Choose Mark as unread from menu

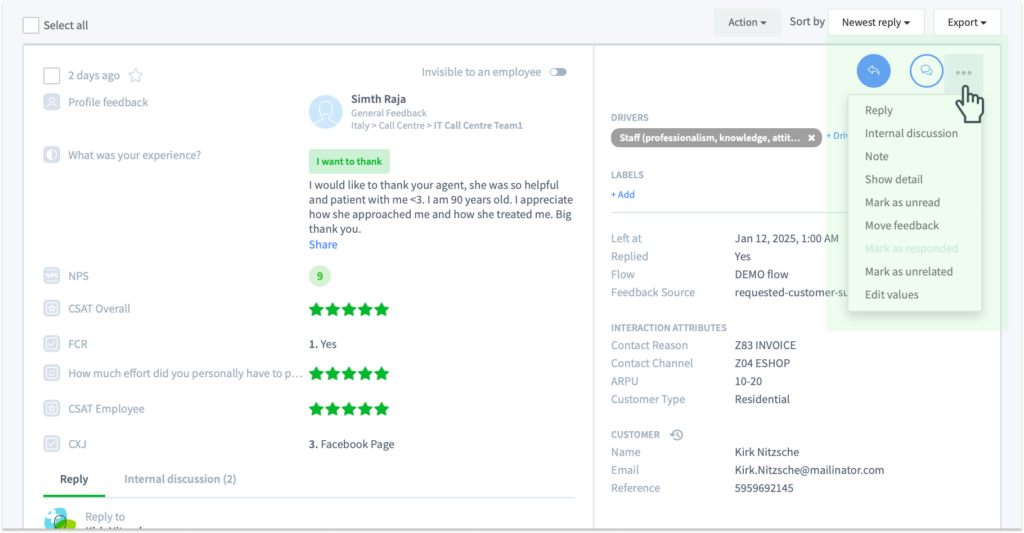902,202
